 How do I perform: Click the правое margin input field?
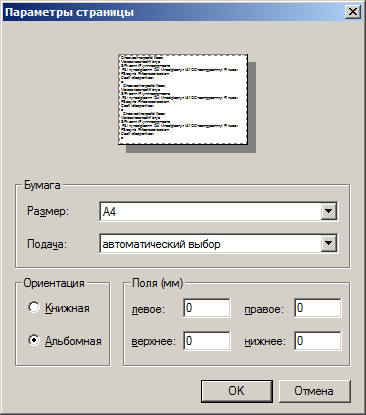coord(318,308)
